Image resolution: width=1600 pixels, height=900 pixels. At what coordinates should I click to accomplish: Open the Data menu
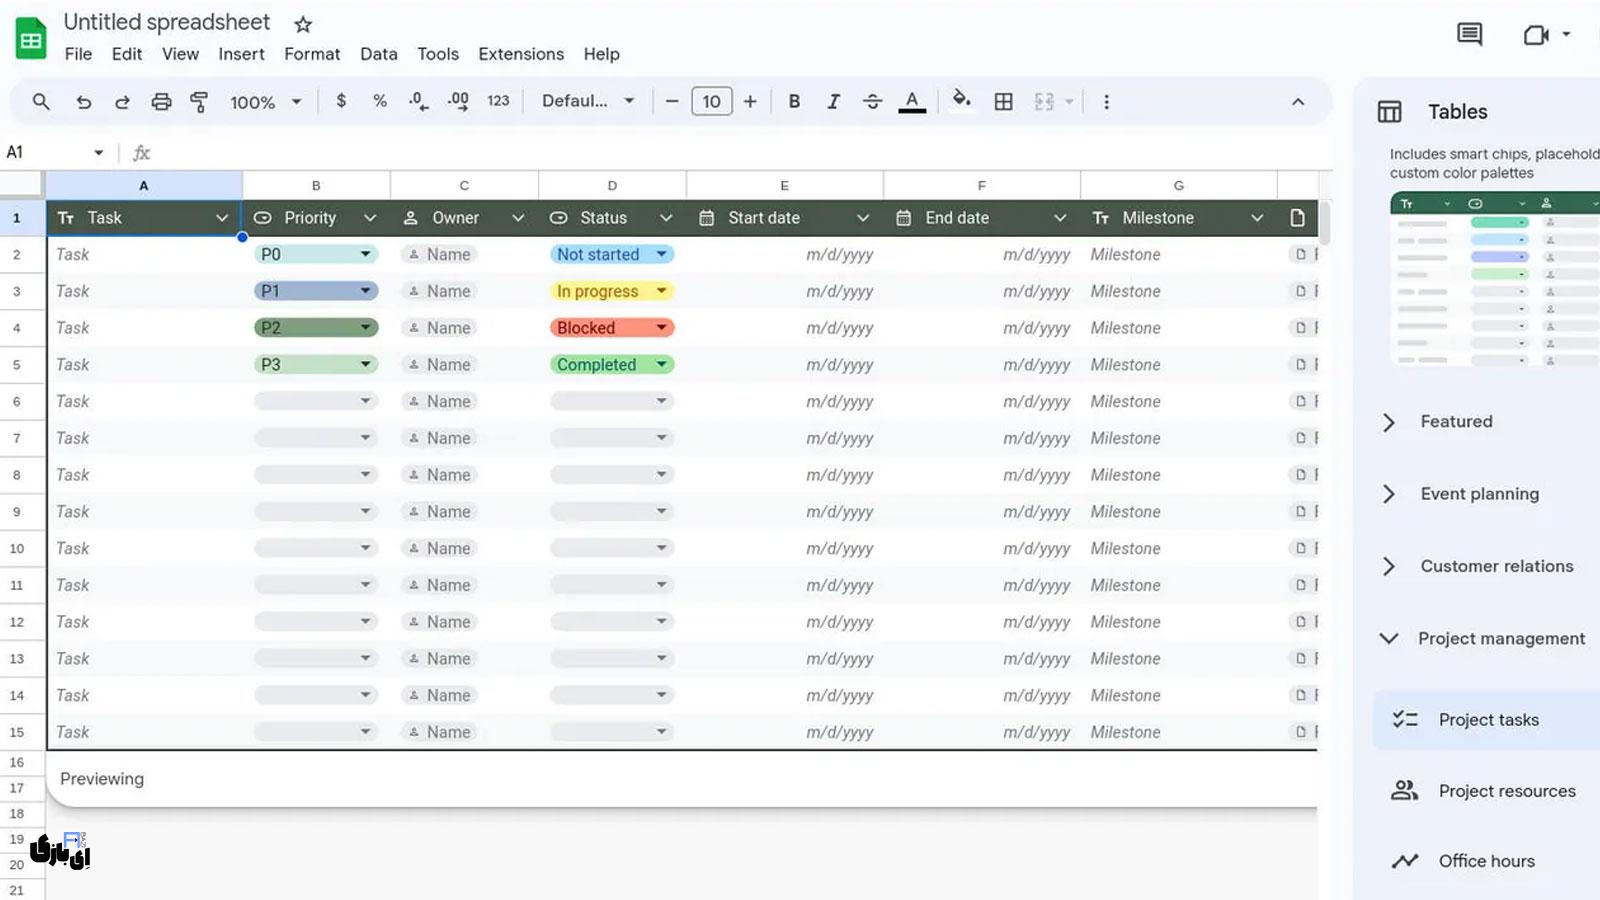pos(378,54)
